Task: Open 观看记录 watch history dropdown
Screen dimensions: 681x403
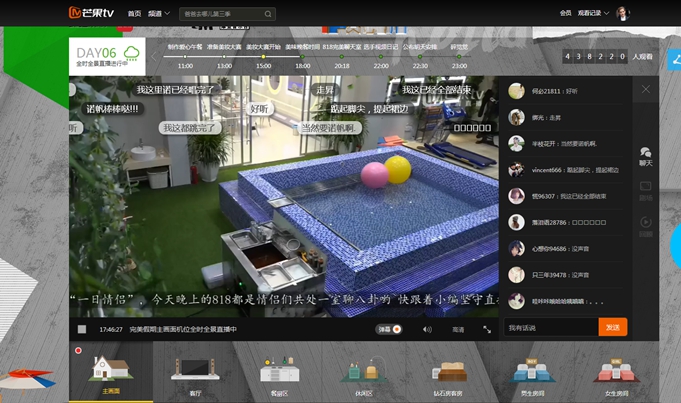Action: [x=591, y=14]
